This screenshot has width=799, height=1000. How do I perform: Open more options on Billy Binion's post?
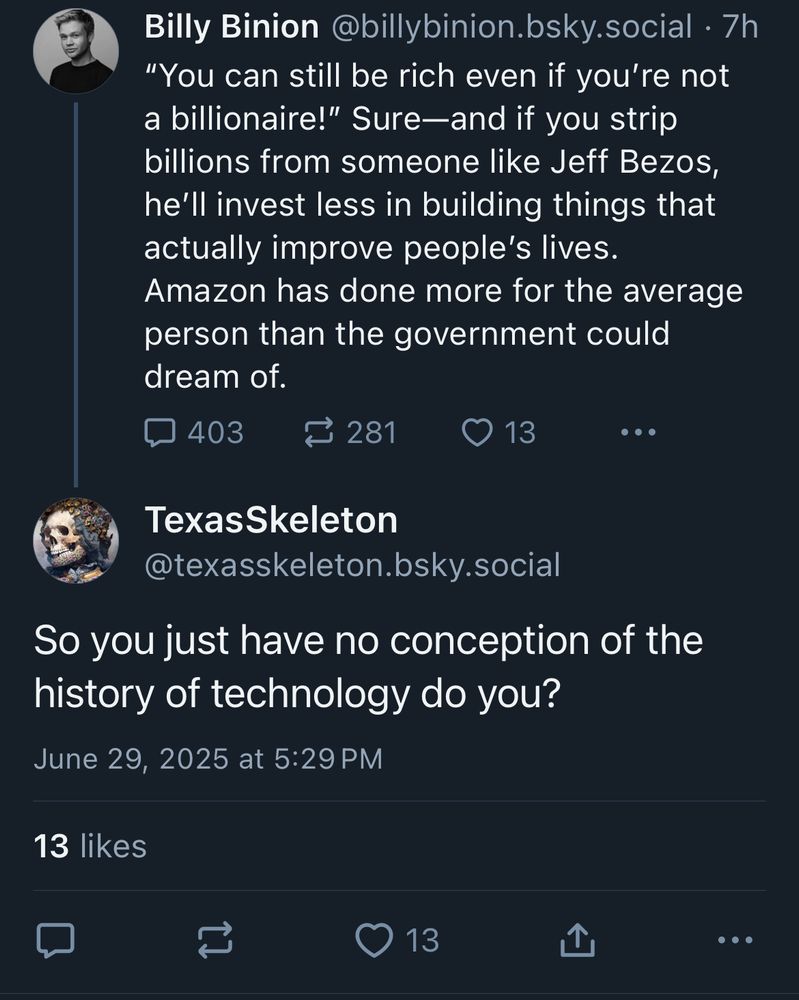[637, 432]
